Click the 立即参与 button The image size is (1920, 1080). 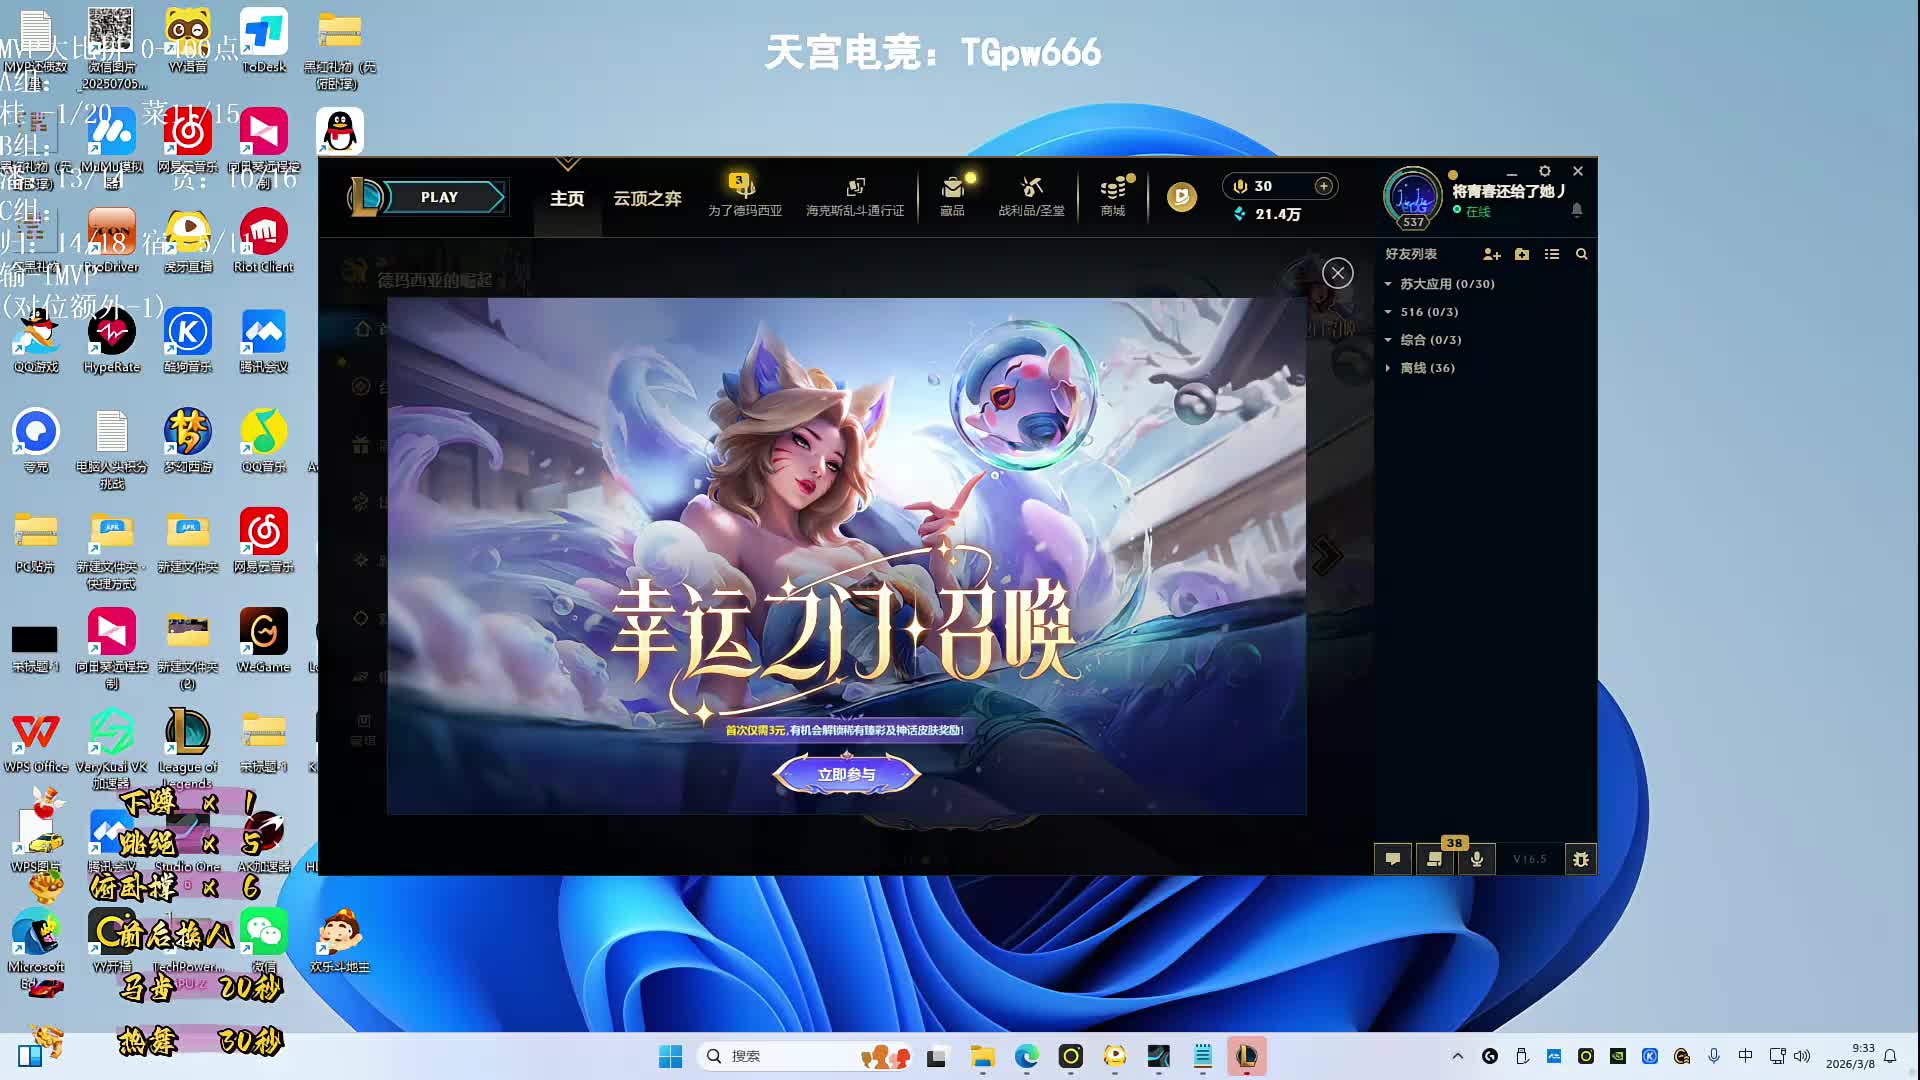tap(846, 774)
